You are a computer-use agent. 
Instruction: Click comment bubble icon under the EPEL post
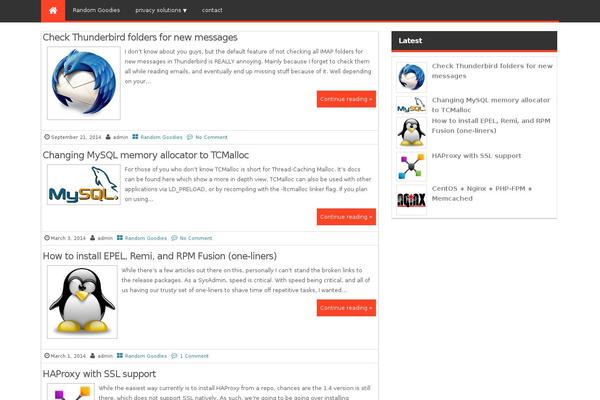pyautogui.click(x=174, y=356)
